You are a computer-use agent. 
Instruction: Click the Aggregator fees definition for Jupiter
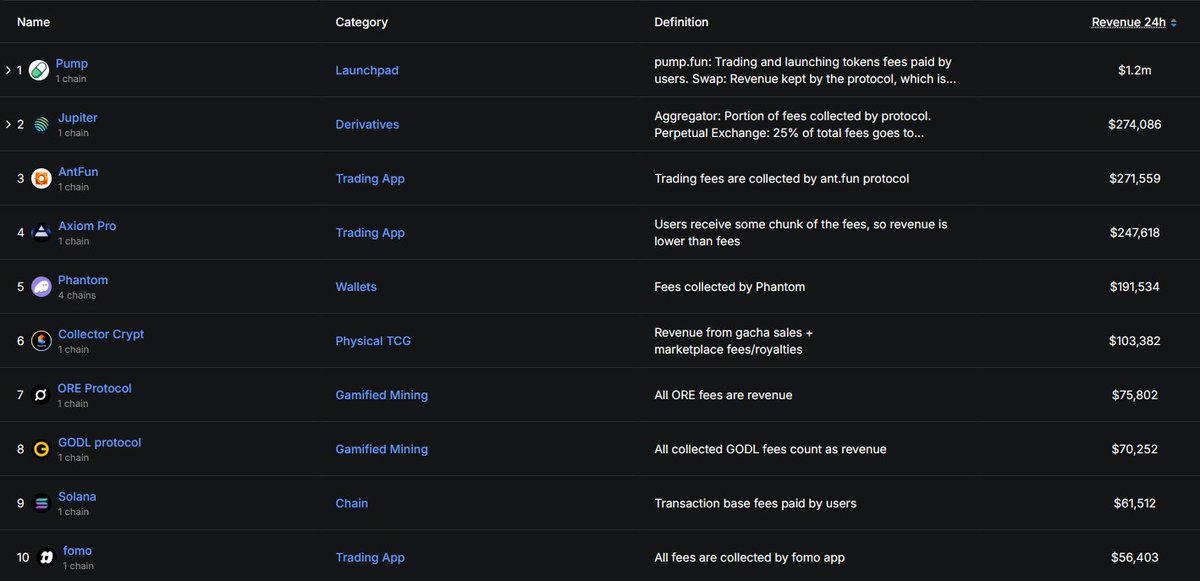point(793,124)
